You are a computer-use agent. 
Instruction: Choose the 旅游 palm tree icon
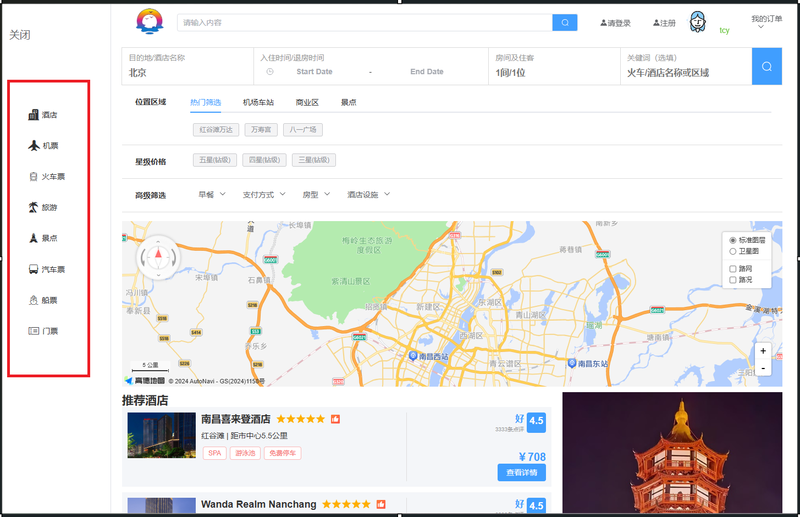pos(33,207)
